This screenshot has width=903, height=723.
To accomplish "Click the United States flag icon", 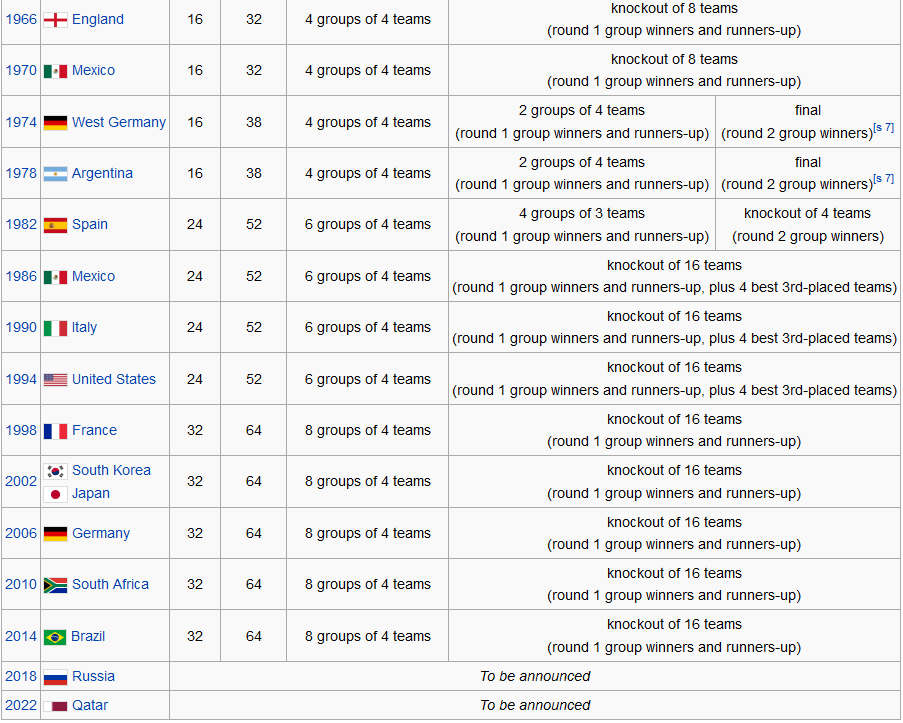I will click(x=55, y=380).
